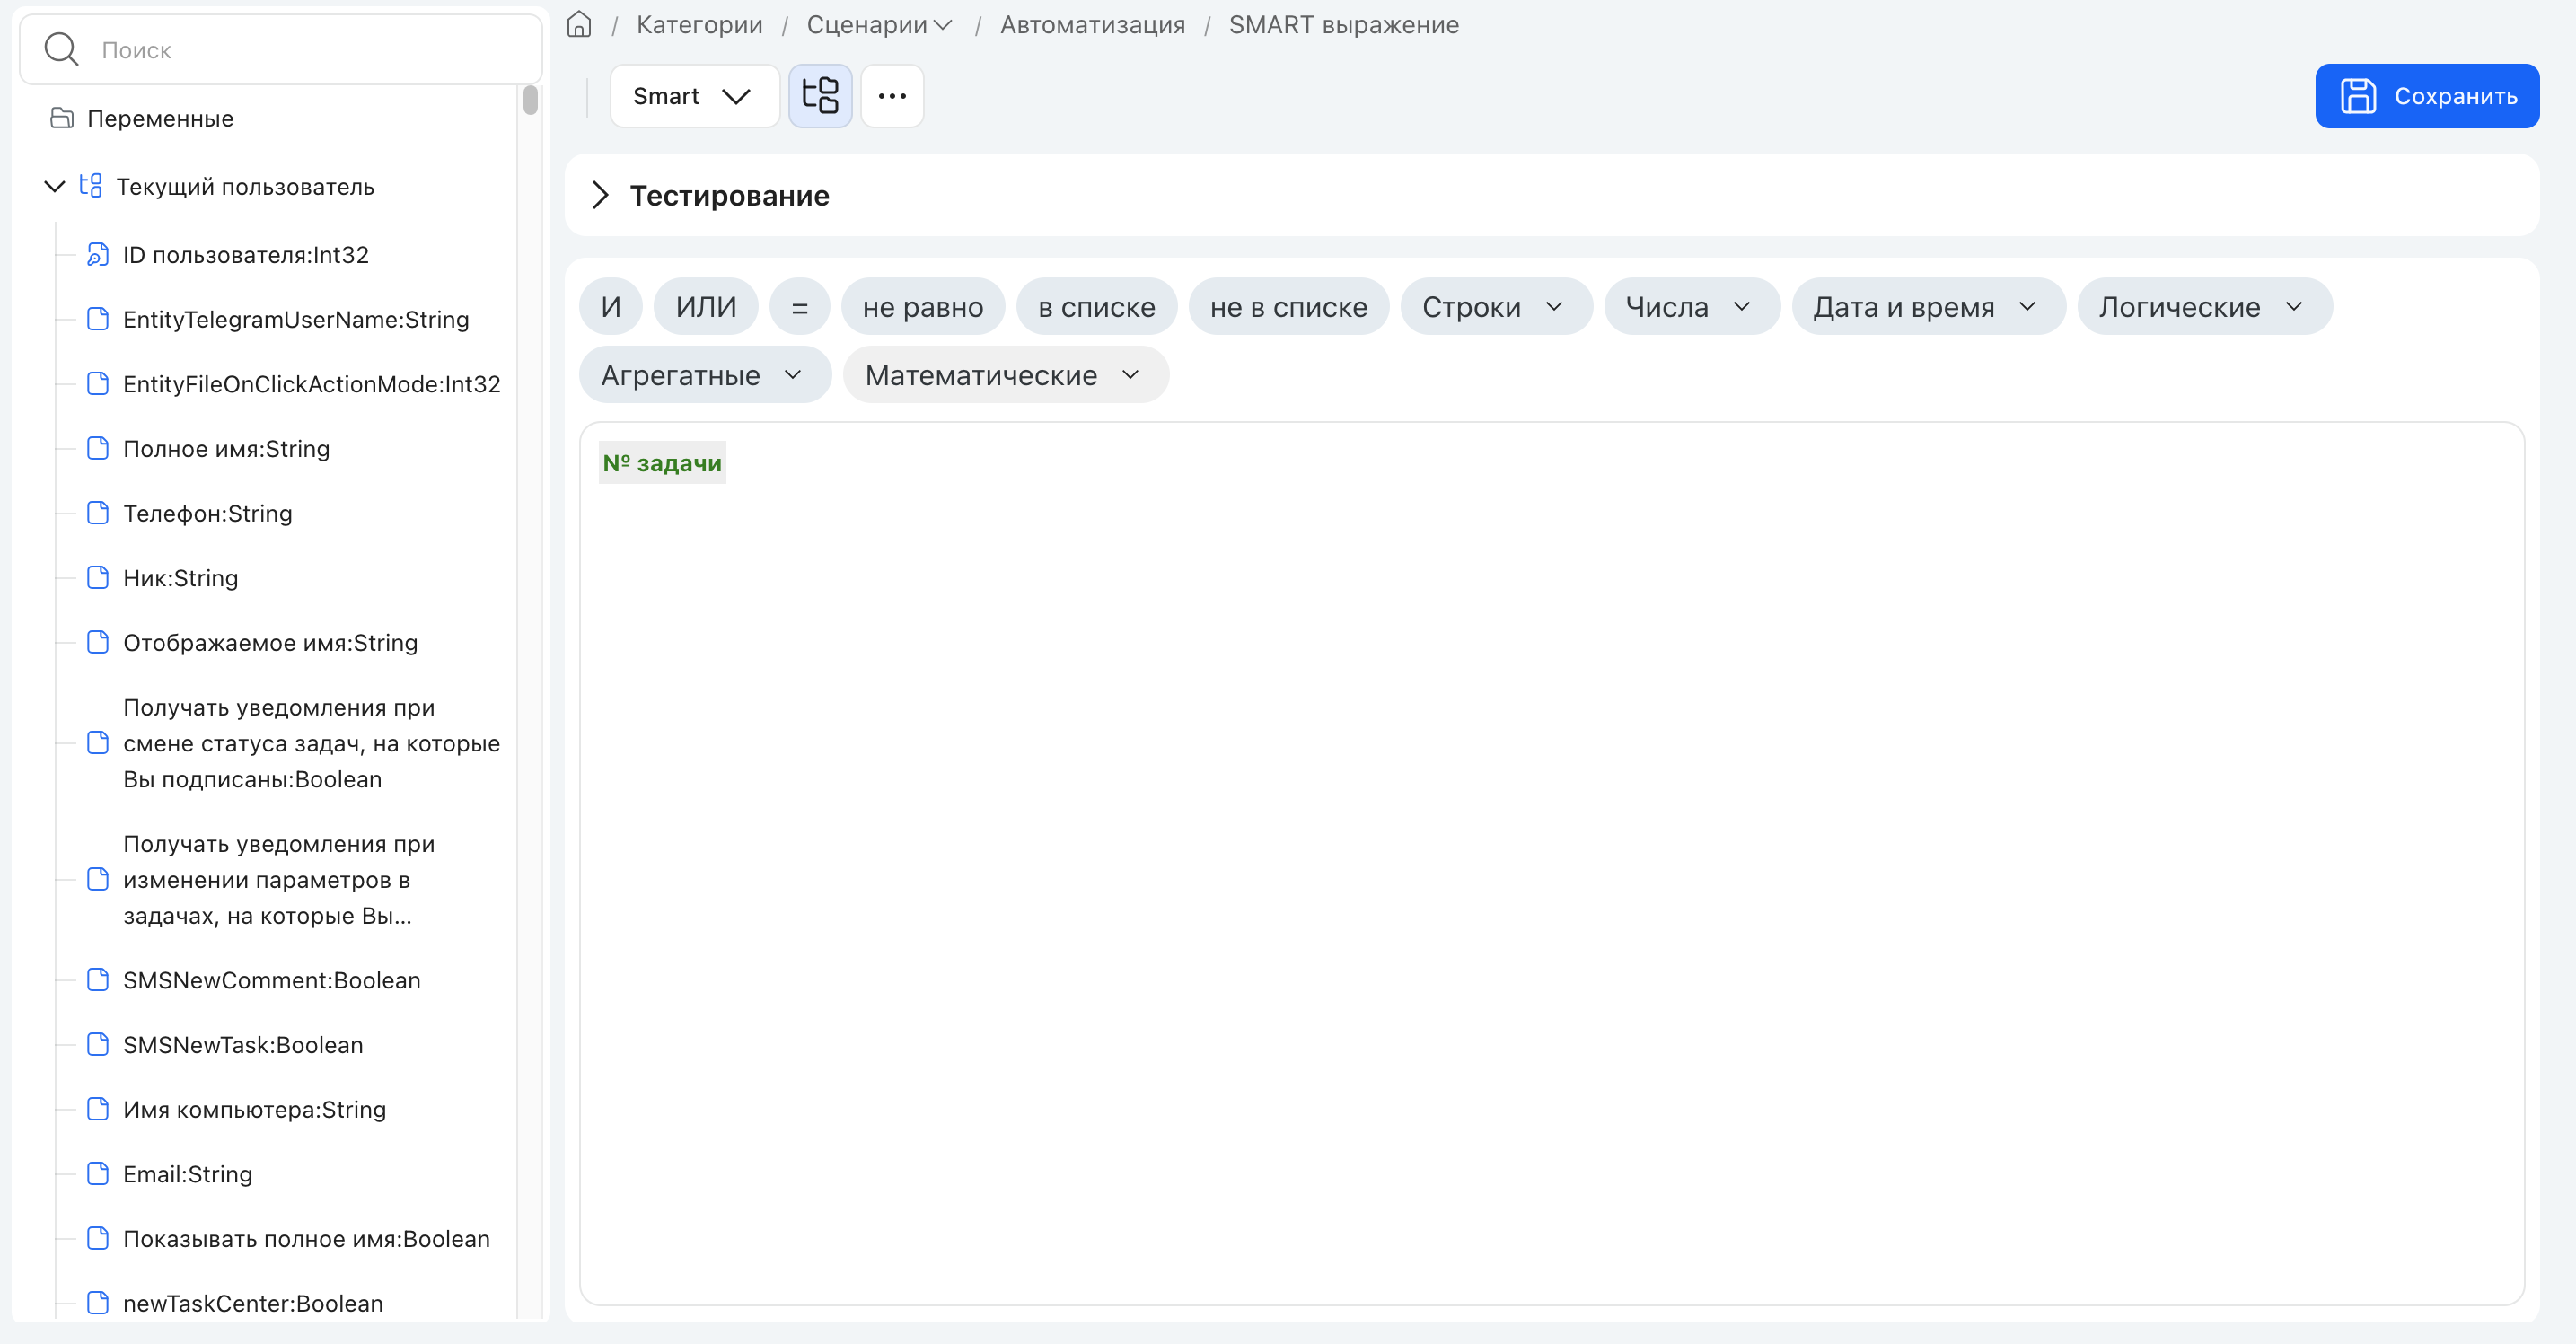2576x1344 pixels.
Task: Open the three-dots more options menu
Action: pos(892,96)
